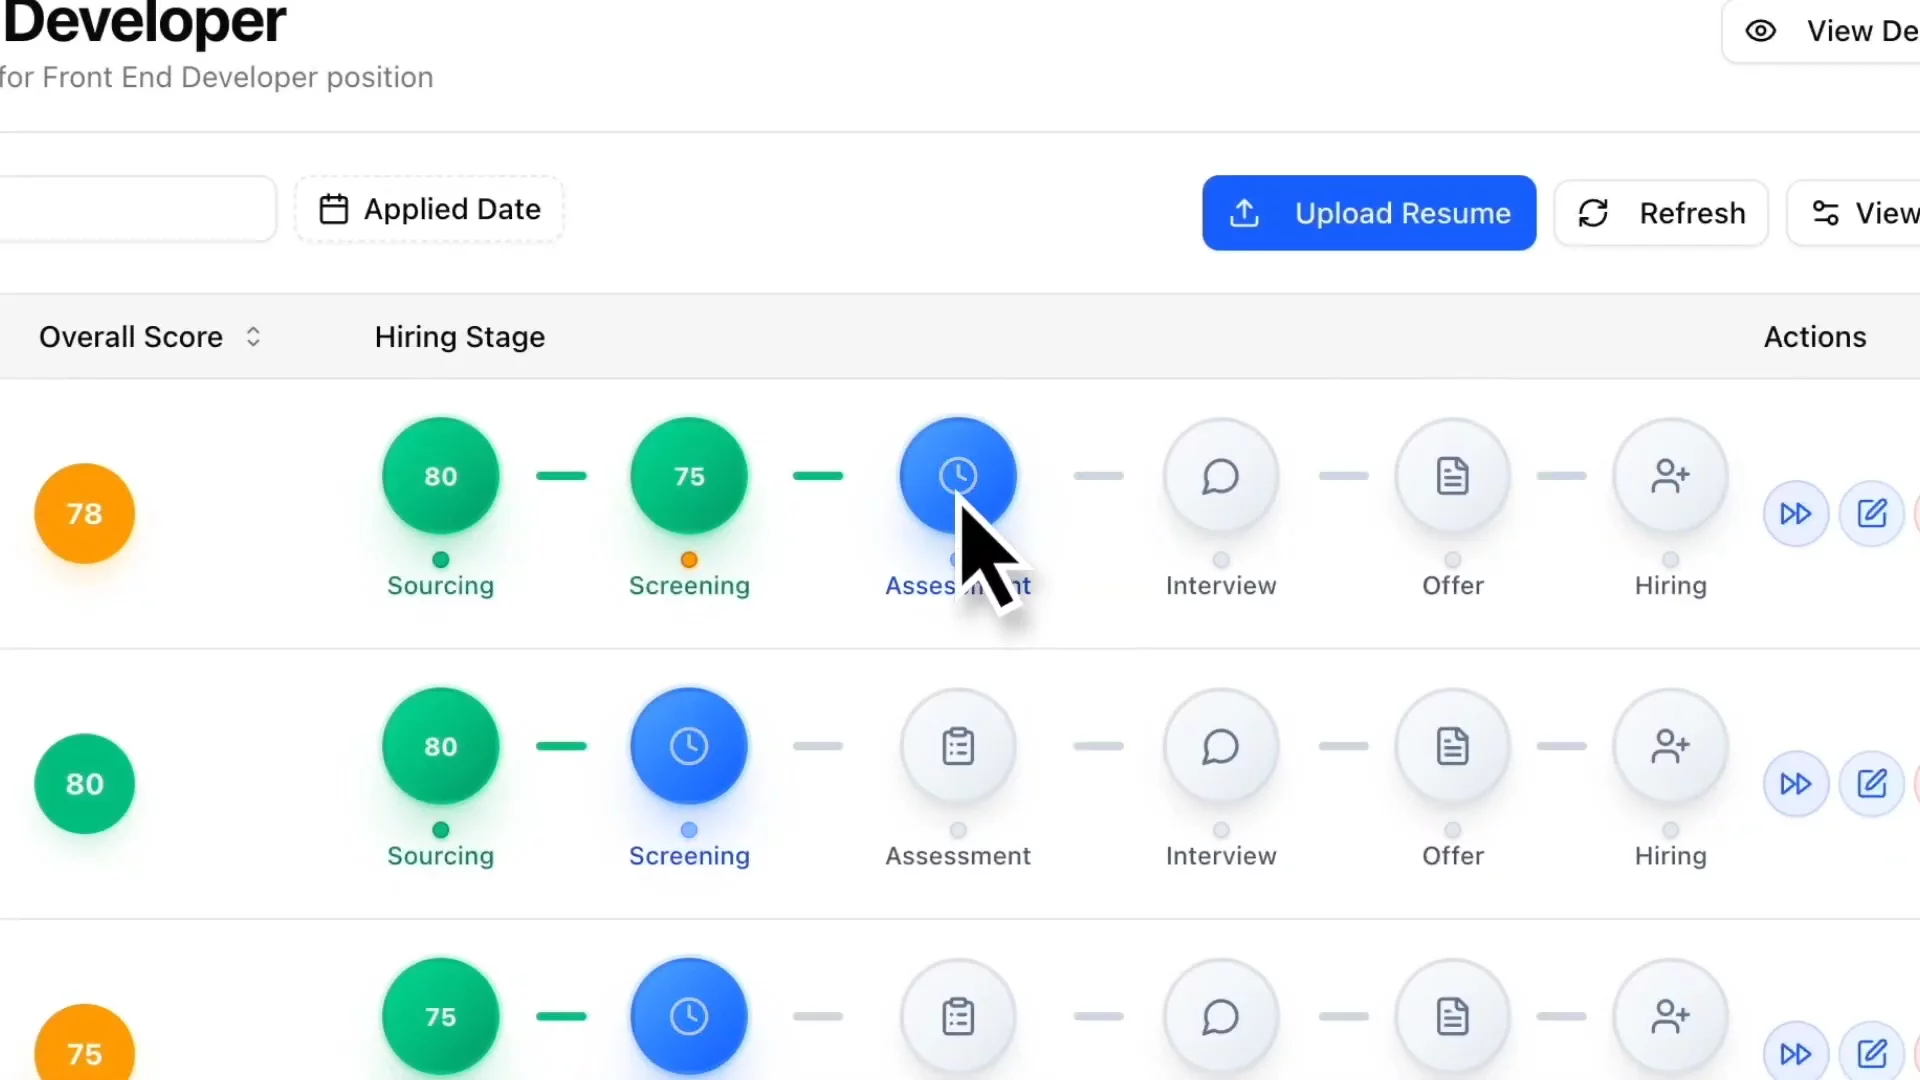This screenshot has width=1920, height=1080.
Task: Click the green Sourcing stage circle showing 80
Action: pos(439,476)
